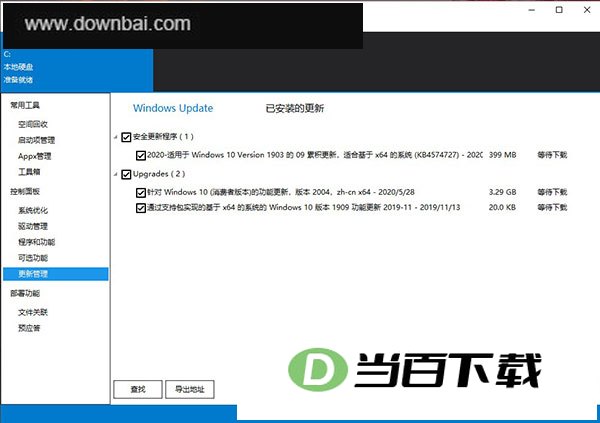Image resolution: width=600 pixels, height=423 pixels.
Task: Minimize the window
Action: (532, 10)
